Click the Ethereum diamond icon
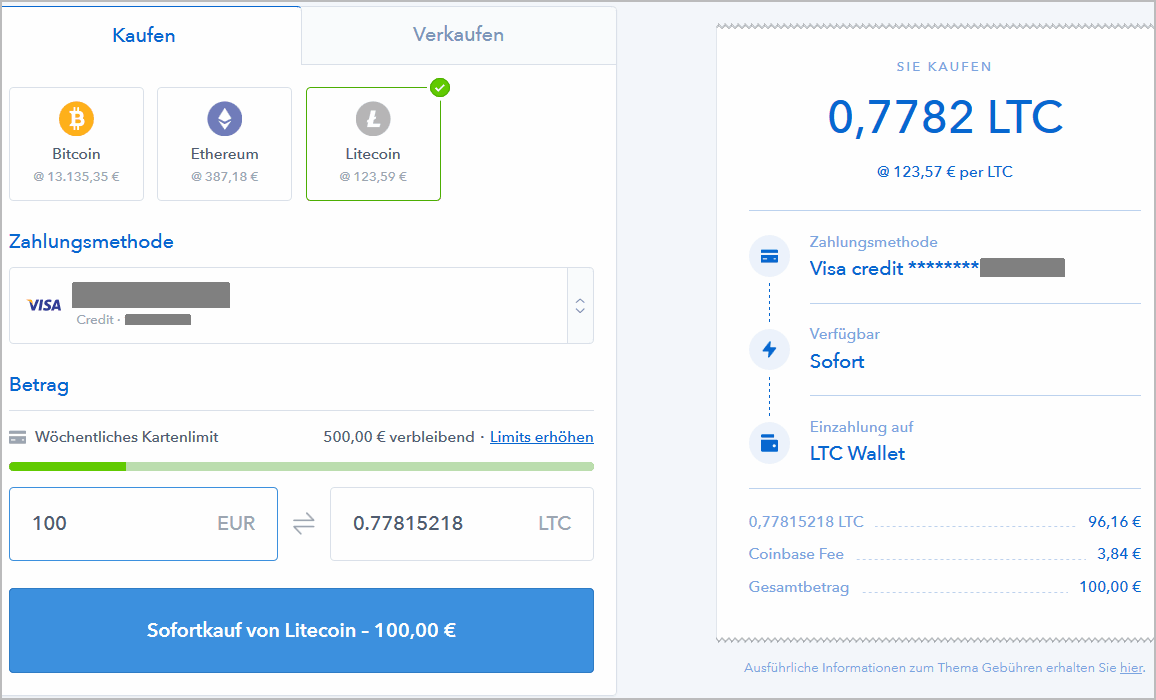This screenshot has width=1156, height=700. [225, 119]
